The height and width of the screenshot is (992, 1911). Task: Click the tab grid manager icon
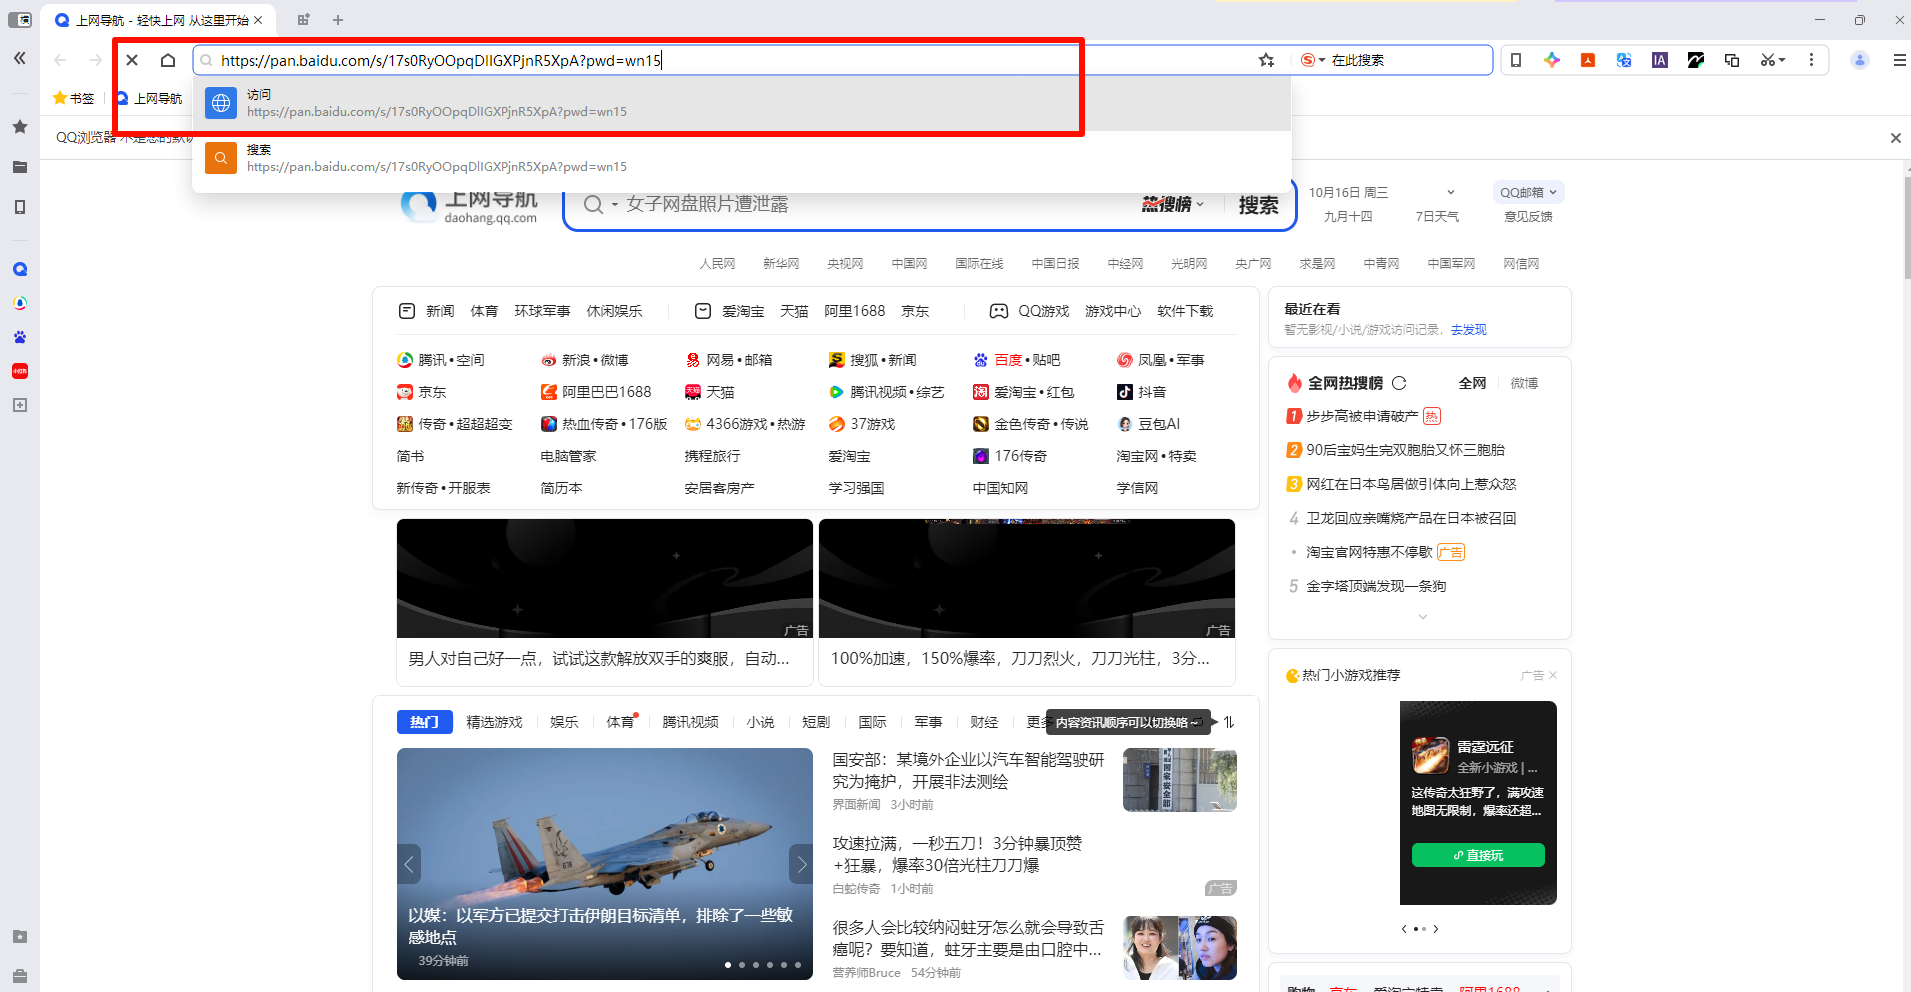click(x=303, y=20)
